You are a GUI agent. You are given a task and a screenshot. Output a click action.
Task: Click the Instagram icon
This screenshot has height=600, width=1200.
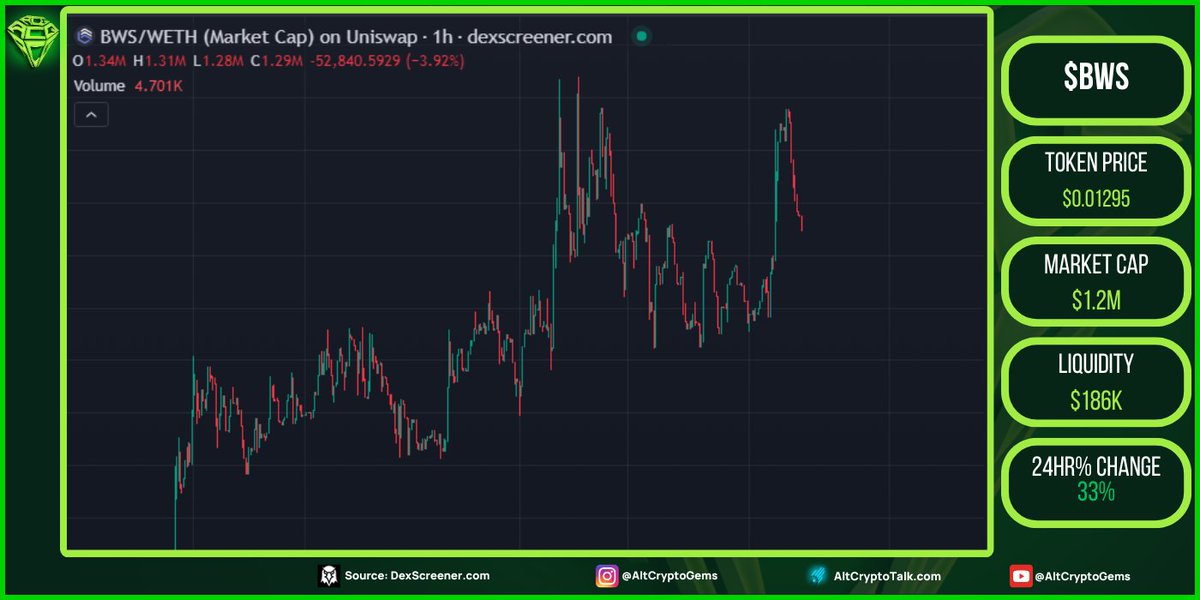click(606, 575)
